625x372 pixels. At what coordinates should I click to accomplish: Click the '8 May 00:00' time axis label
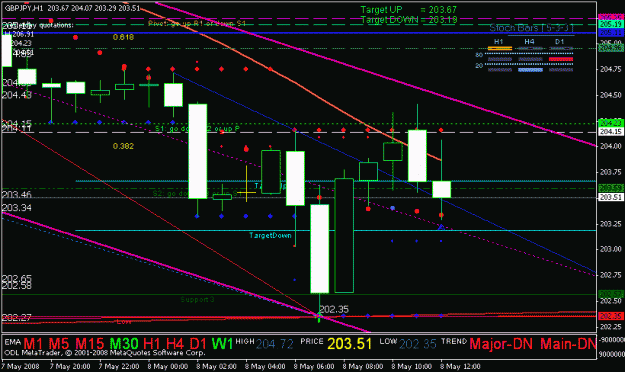click(x=167, y=366)
